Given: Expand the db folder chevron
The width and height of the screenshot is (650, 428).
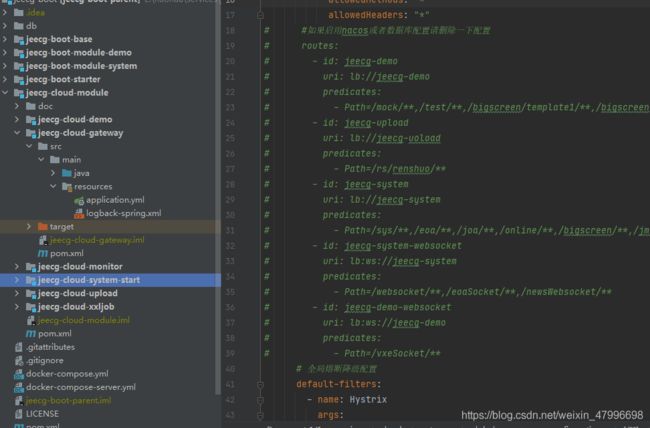Looking at the screenshot, I should pos(5,26).
